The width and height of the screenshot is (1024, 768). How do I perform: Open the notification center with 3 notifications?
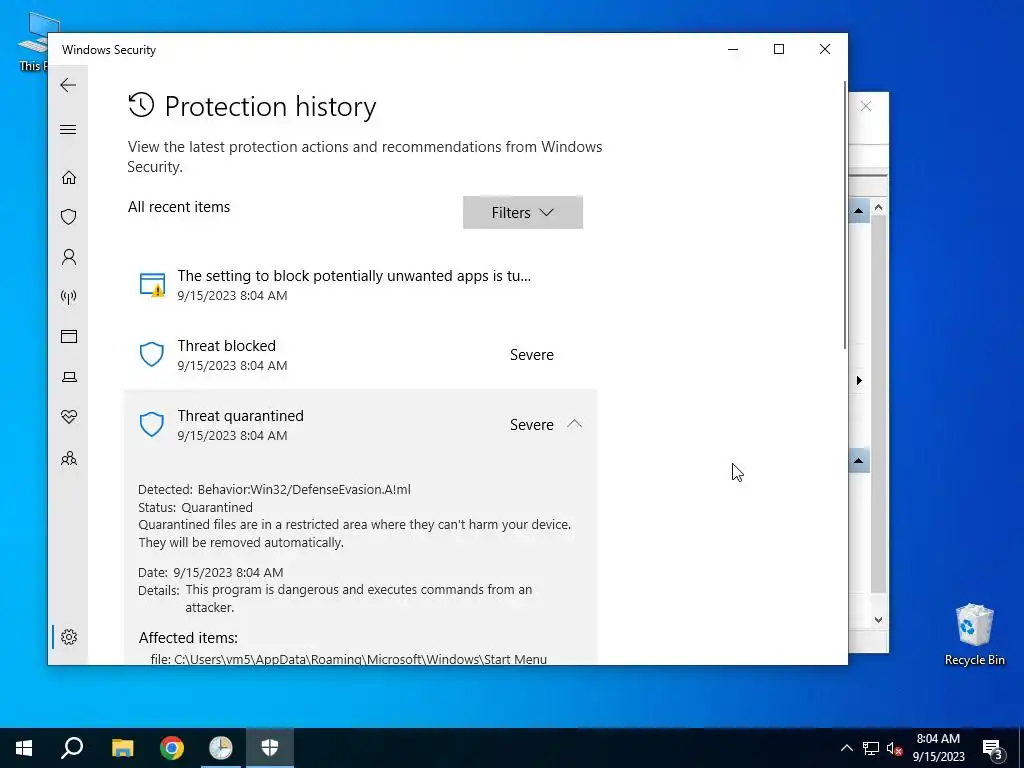pyautogui.click(x=993, y=748)
